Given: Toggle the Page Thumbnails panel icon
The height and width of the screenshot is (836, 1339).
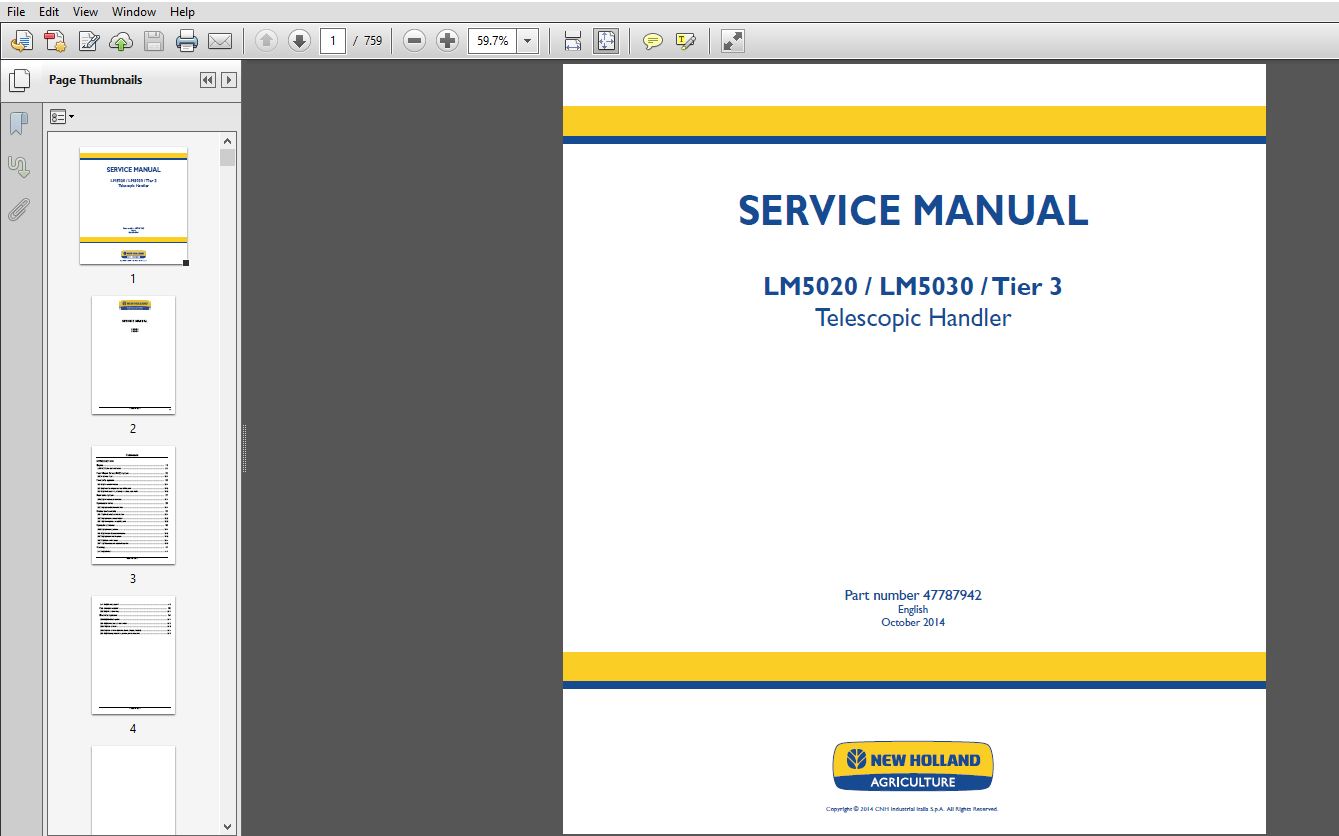Looking at the screenshot, I should click(19, 80).
